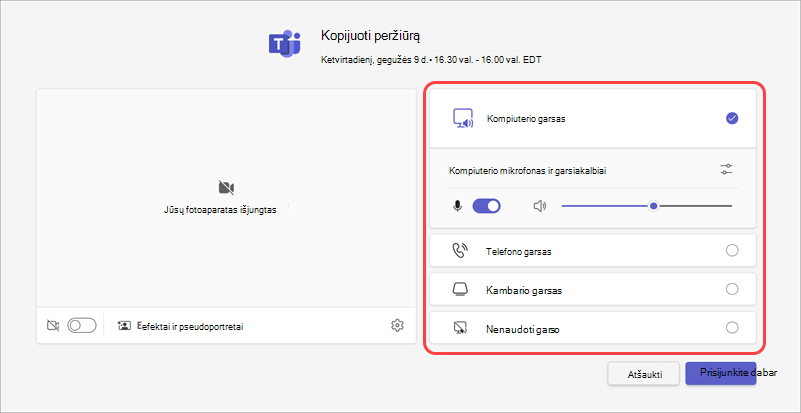Click the Ketvirtadienį meeting date text

point(431,60)
